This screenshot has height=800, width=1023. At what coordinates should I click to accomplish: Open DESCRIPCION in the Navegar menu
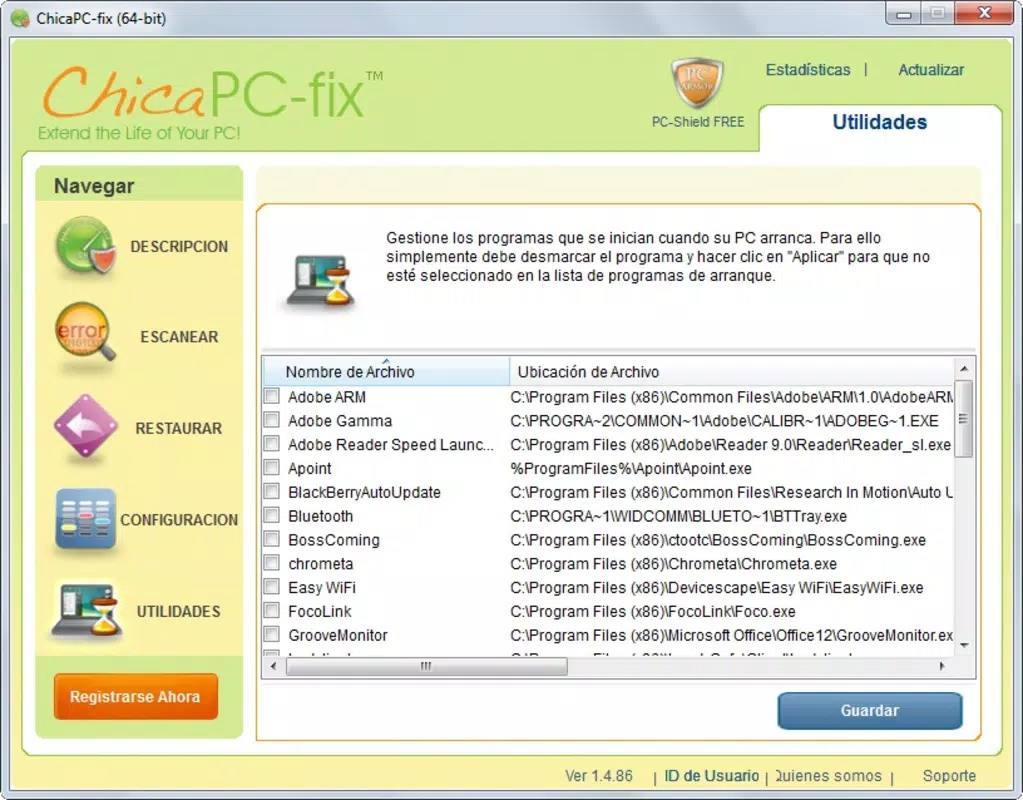(179, 247)
